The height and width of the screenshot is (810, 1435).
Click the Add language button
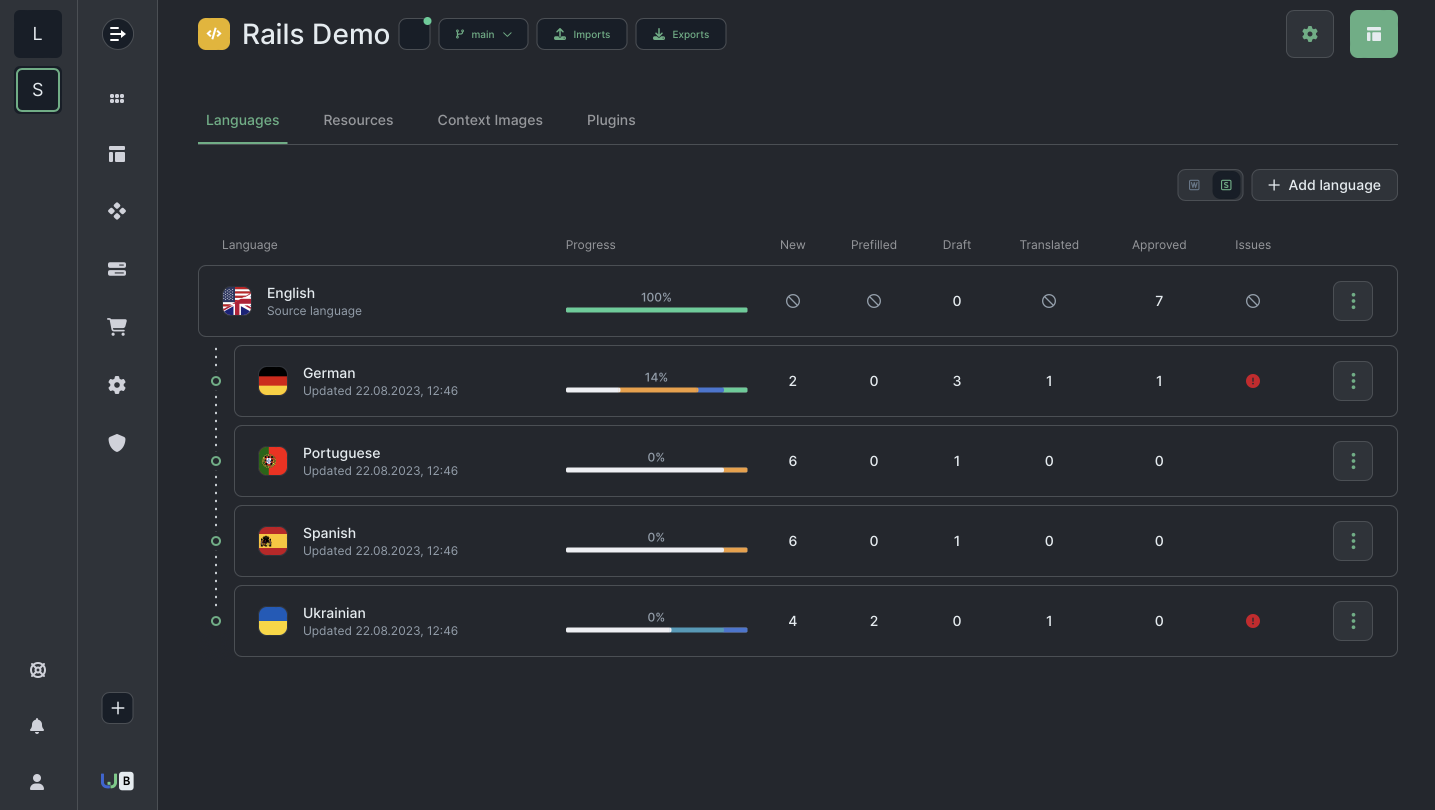coord(1324,185)
